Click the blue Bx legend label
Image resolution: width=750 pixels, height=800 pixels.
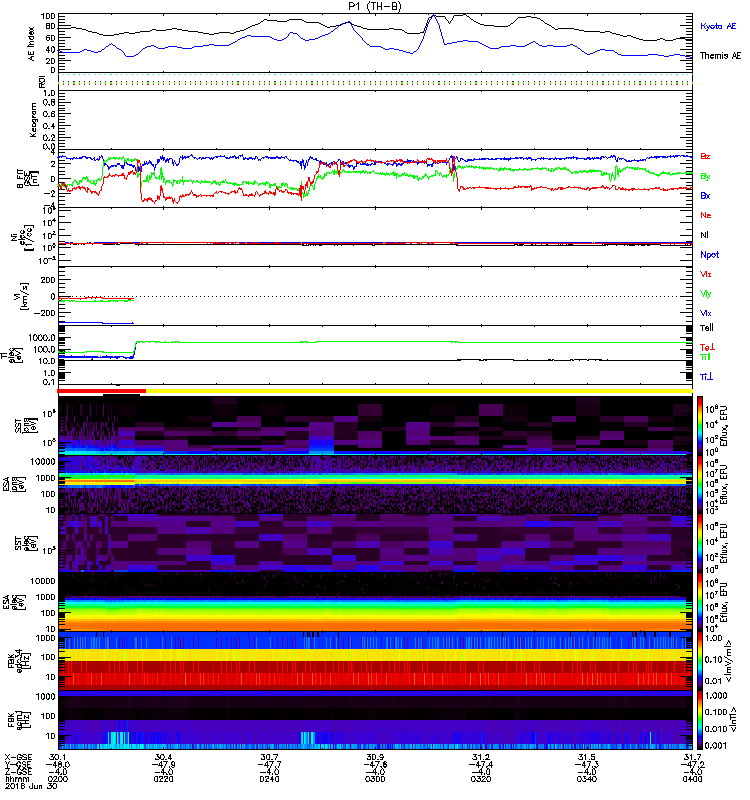pos(705,195)
